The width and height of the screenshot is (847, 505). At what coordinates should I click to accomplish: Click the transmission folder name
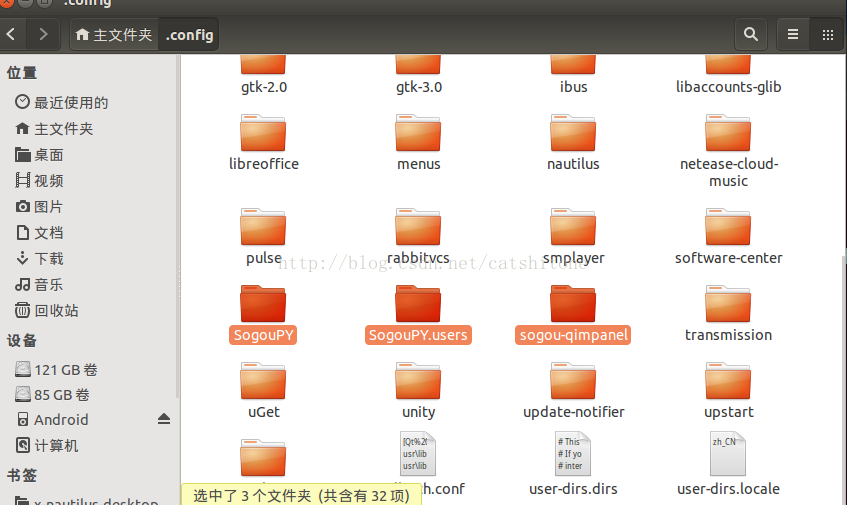coord(728,335)
